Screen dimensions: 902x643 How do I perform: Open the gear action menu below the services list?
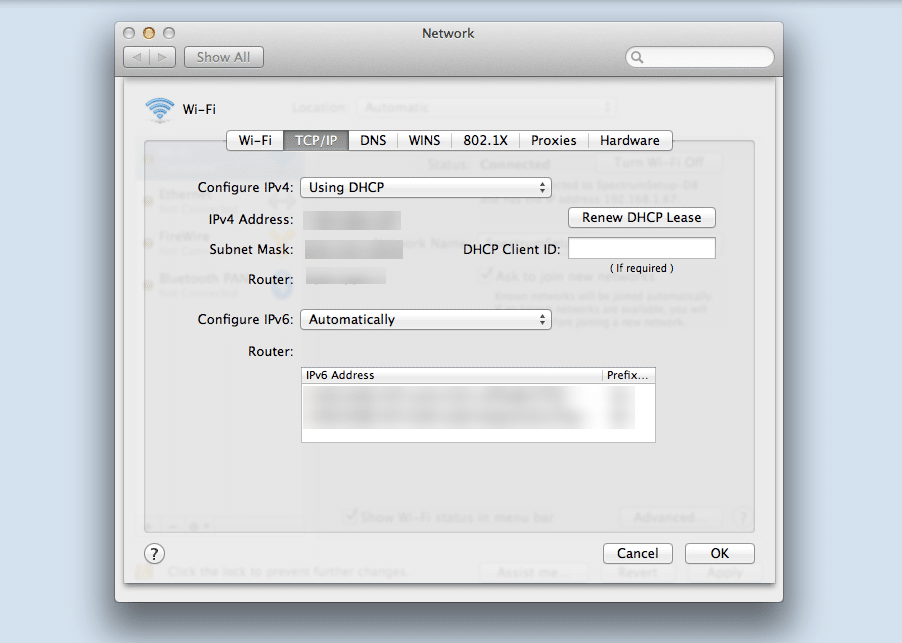tap(194, 524)
